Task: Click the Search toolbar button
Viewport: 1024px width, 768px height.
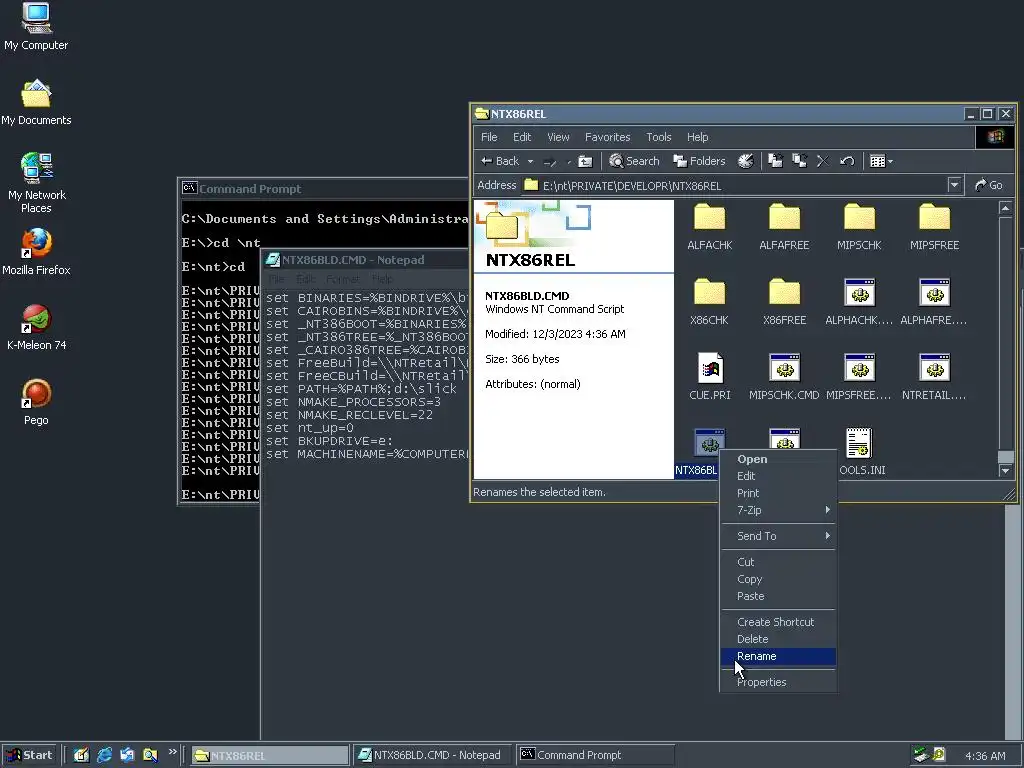Action: 634,161
